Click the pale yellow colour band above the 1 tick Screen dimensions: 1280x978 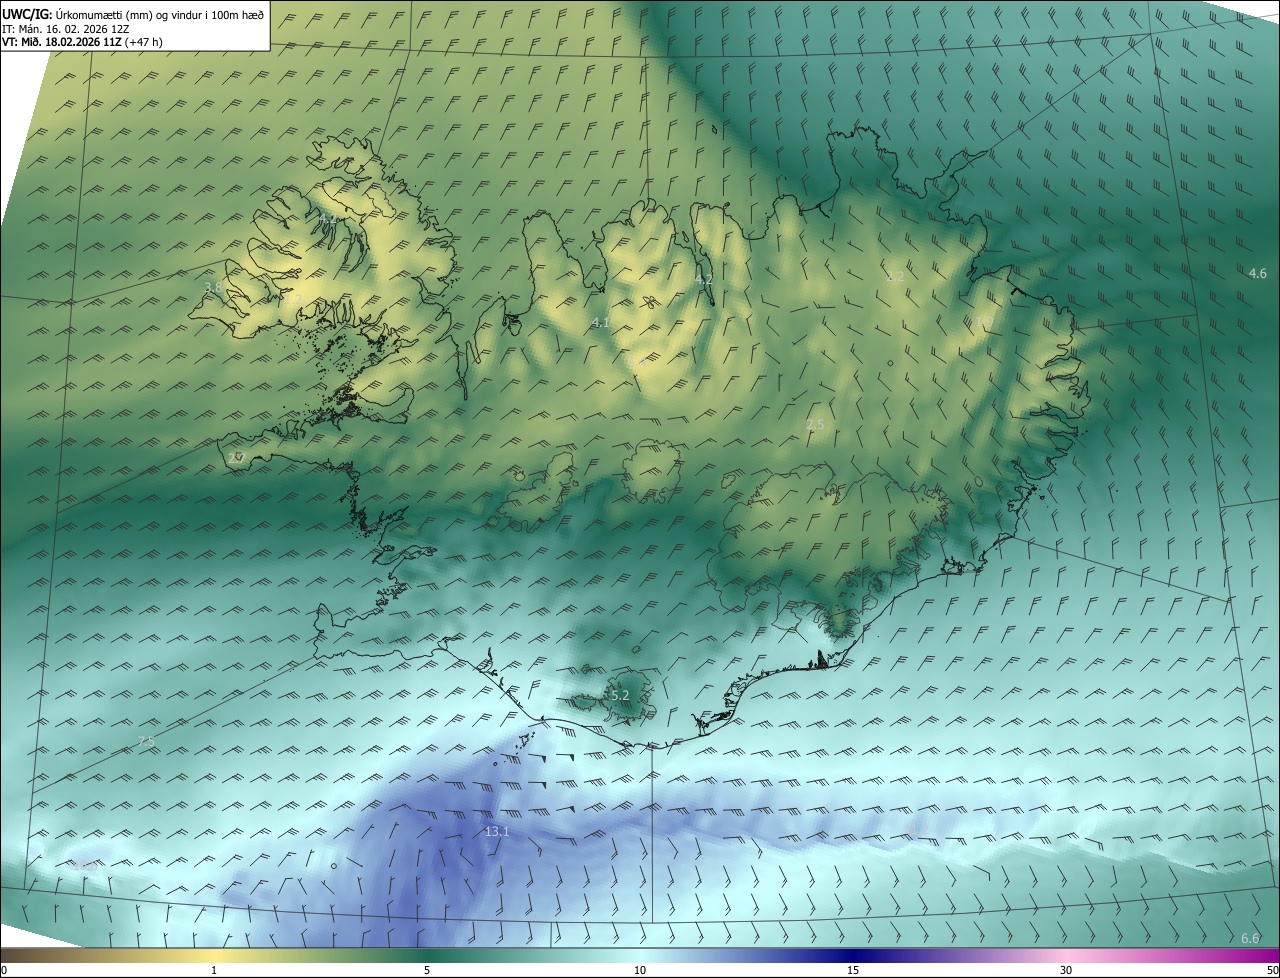click(x=214, y=955)
